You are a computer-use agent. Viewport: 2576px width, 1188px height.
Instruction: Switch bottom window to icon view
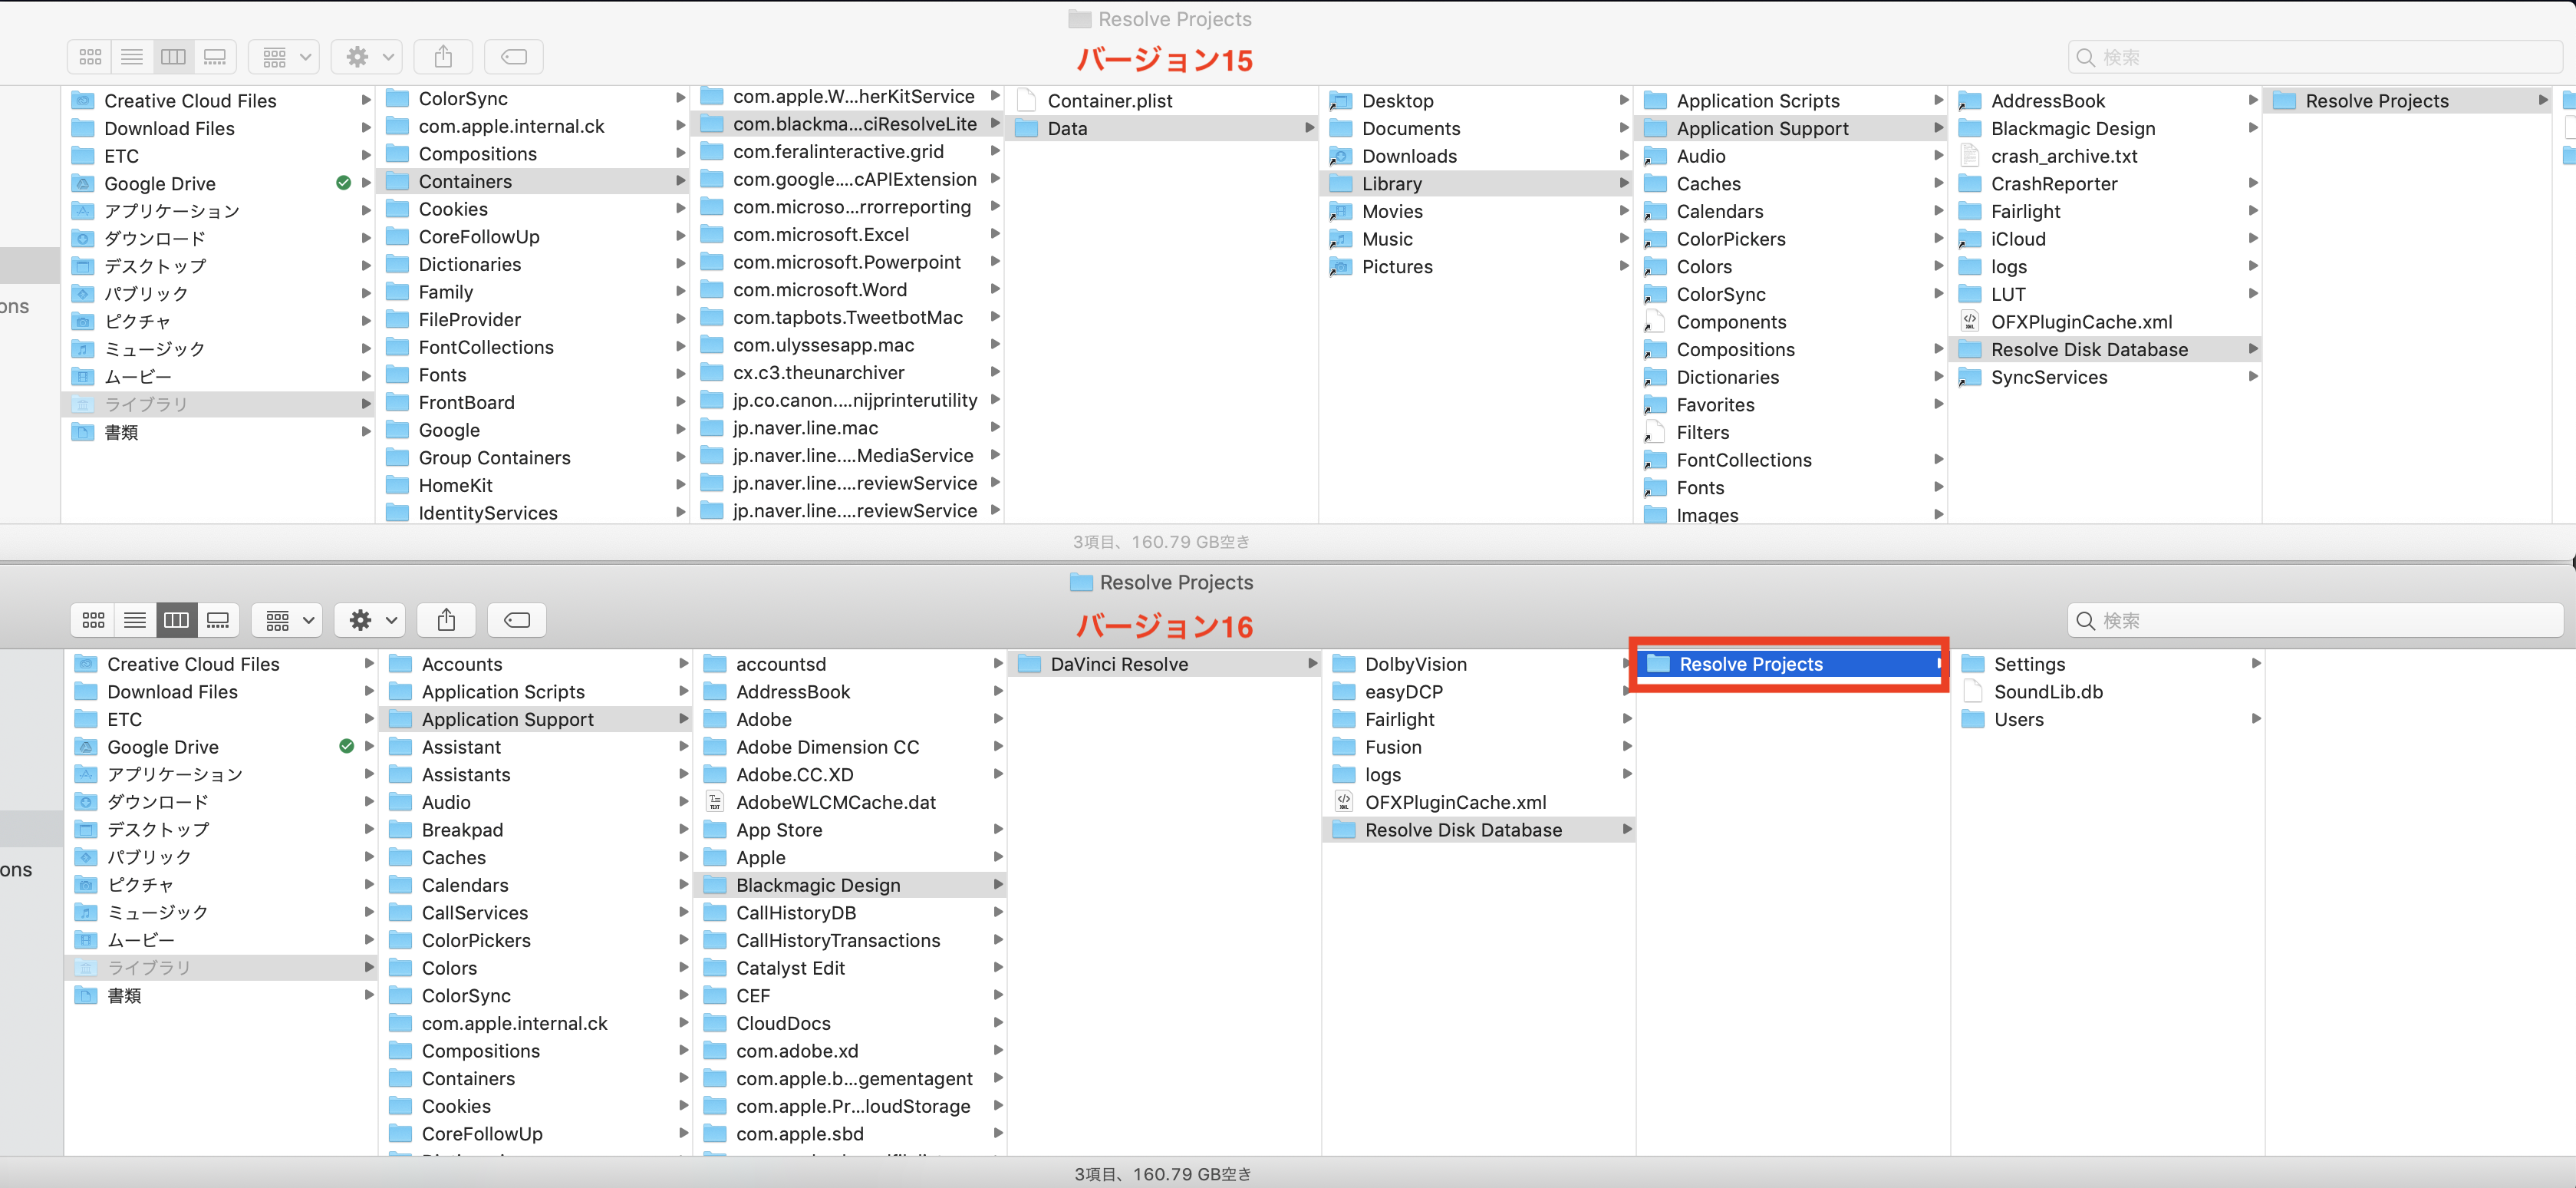point(93,620)
